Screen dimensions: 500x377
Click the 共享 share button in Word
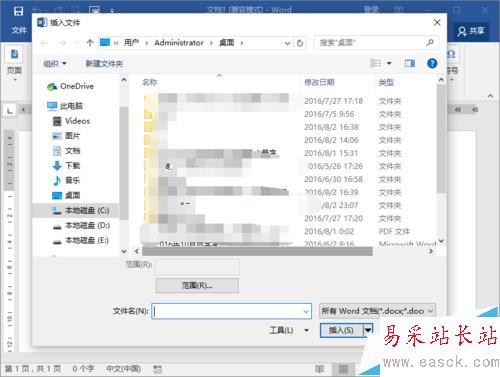pyautogui.click(x=471, y=31)
